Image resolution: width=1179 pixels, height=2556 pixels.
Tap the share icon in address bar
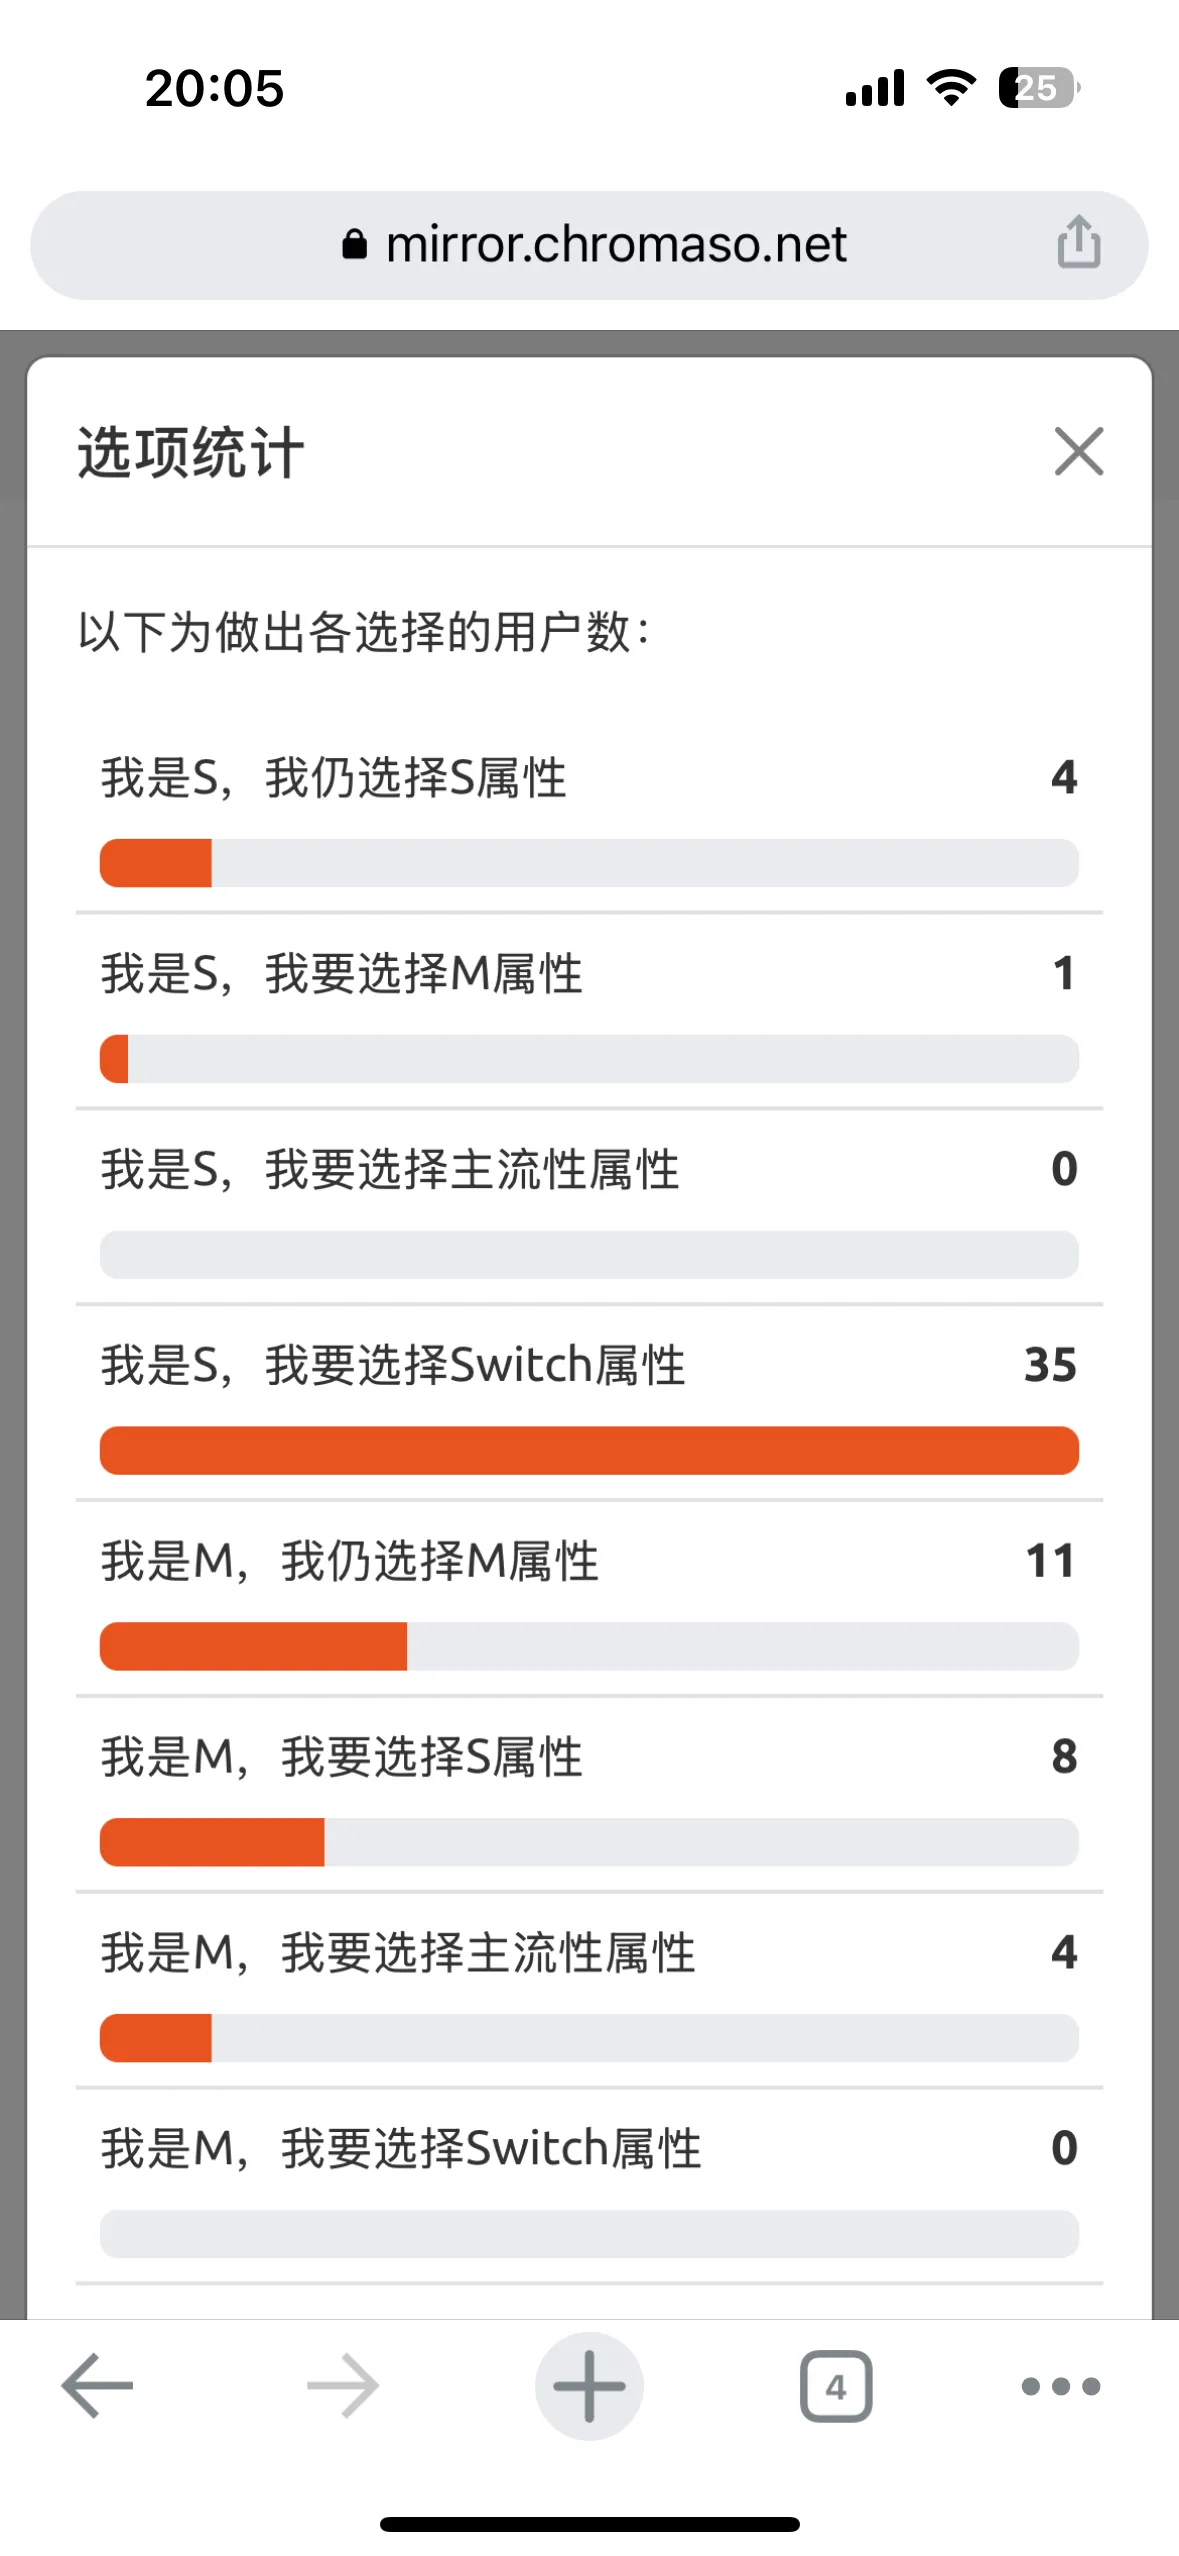tap(1078, 243)
